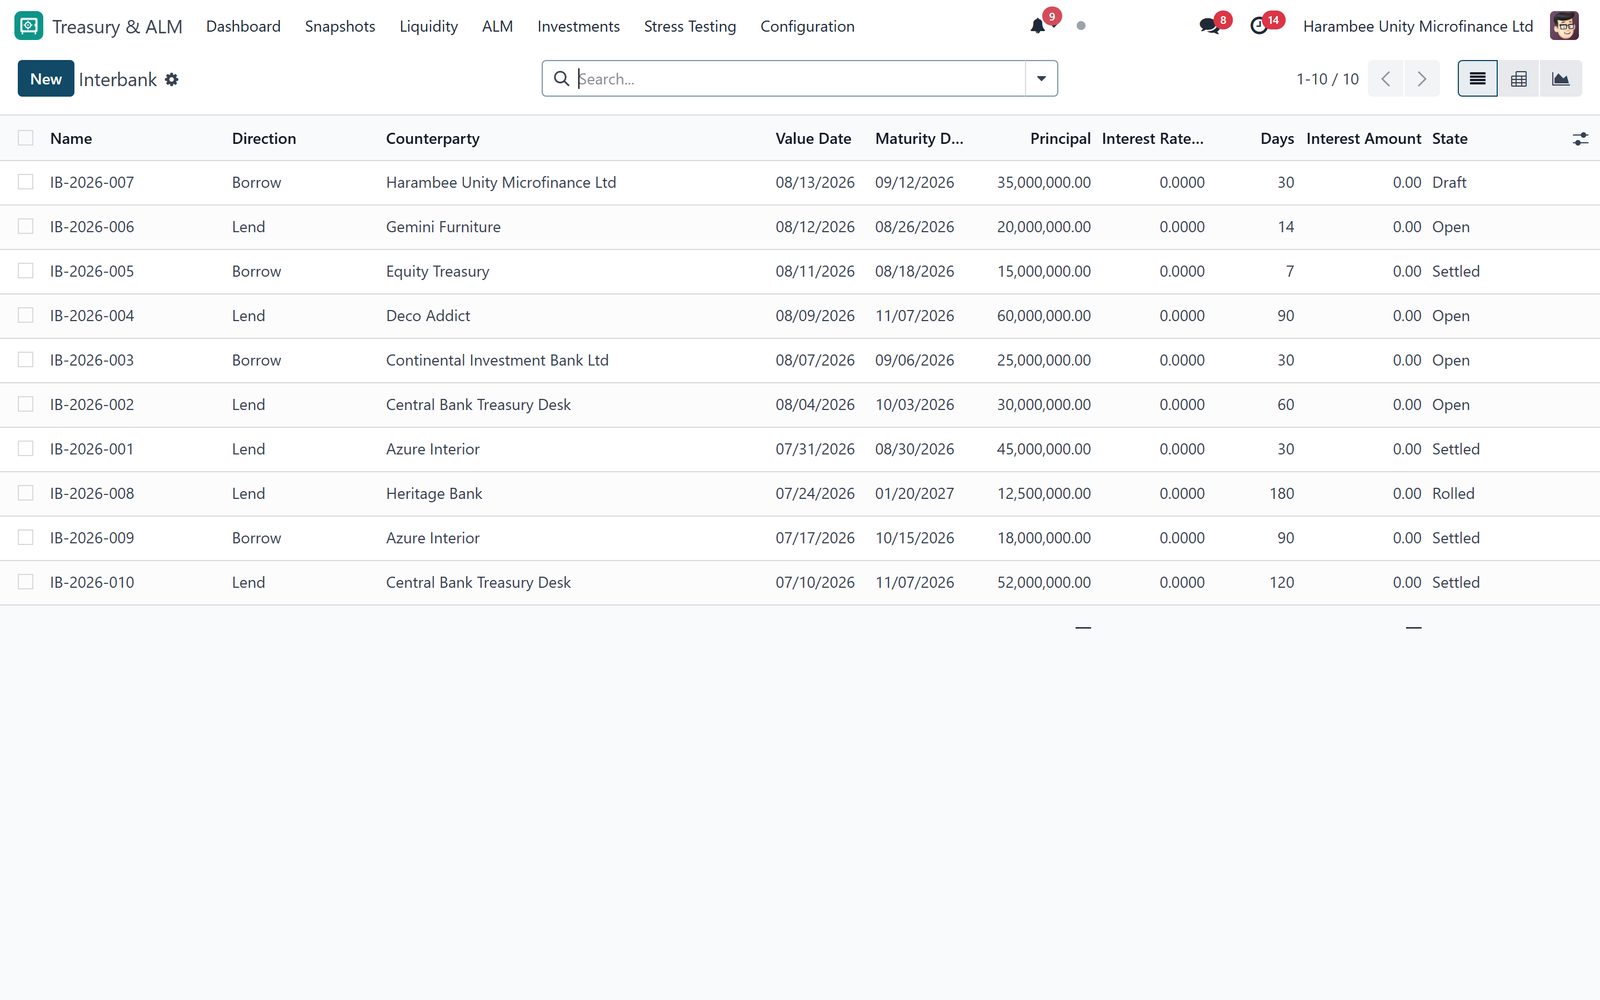Screen dimensions: 1600x1000
Task: Click the user avatar picture
Action: pyautogui.click(x=1564, y=26)
